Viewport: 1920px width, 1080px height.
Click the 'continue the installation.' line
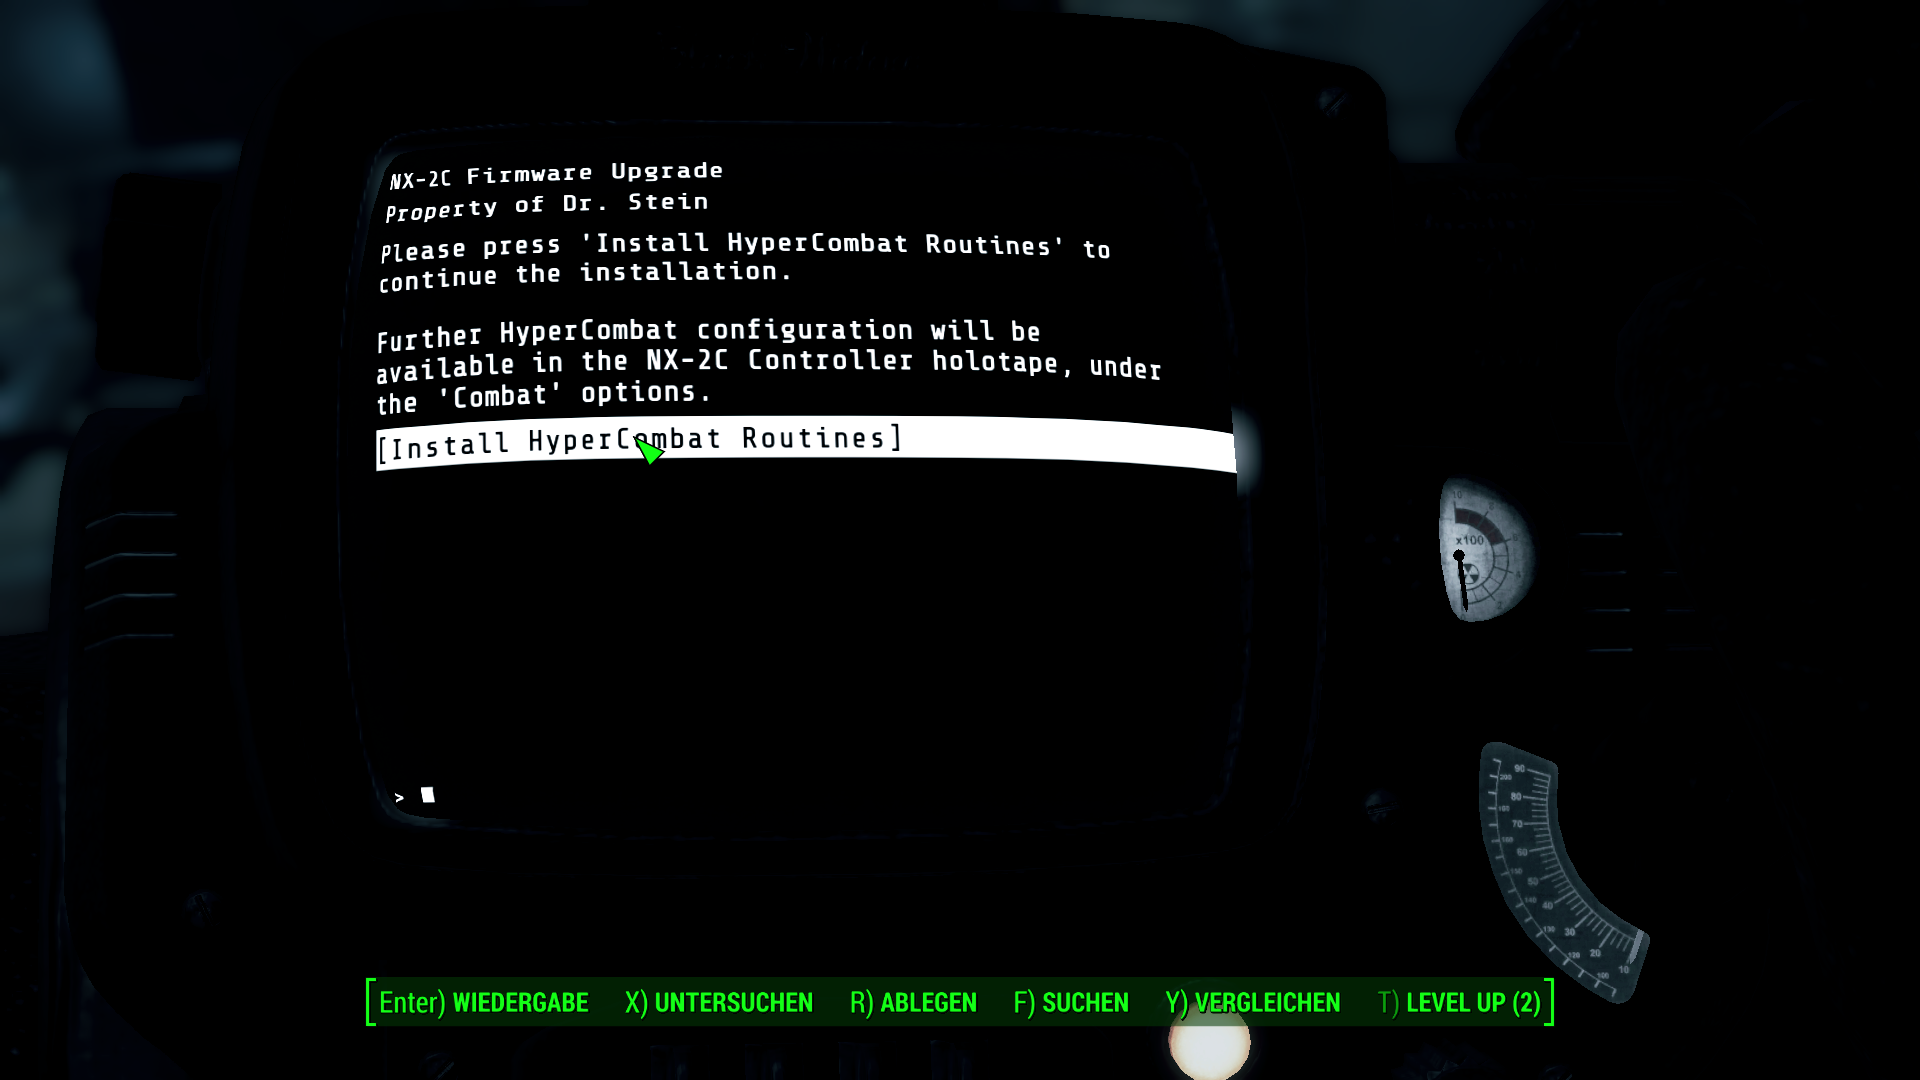click(585, 275)
